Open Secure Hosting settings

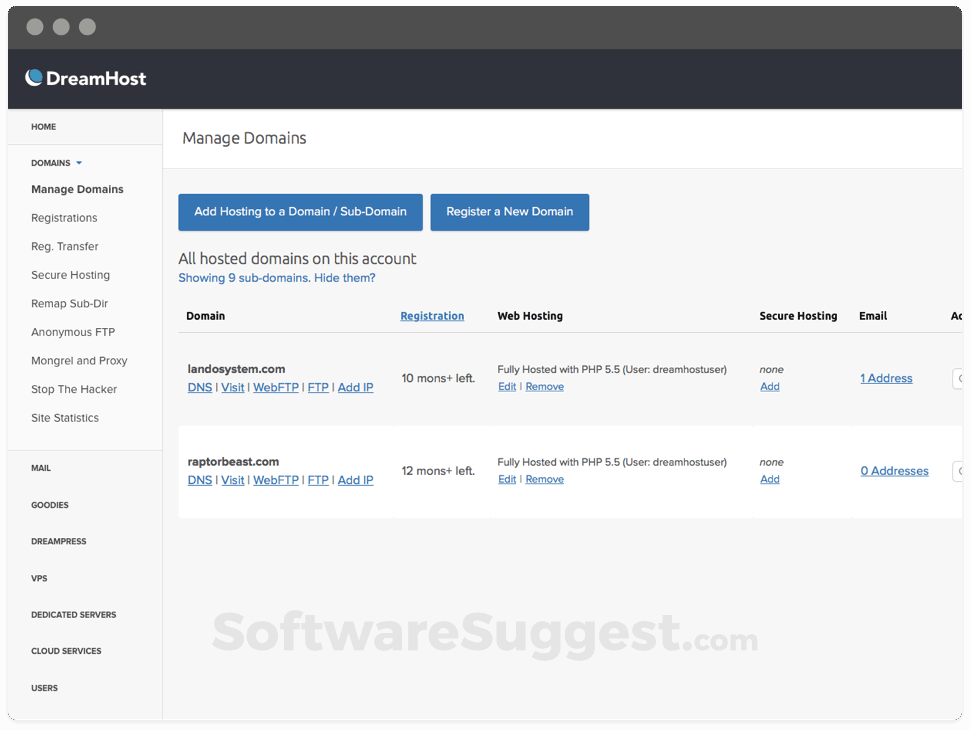click(70, 275)
